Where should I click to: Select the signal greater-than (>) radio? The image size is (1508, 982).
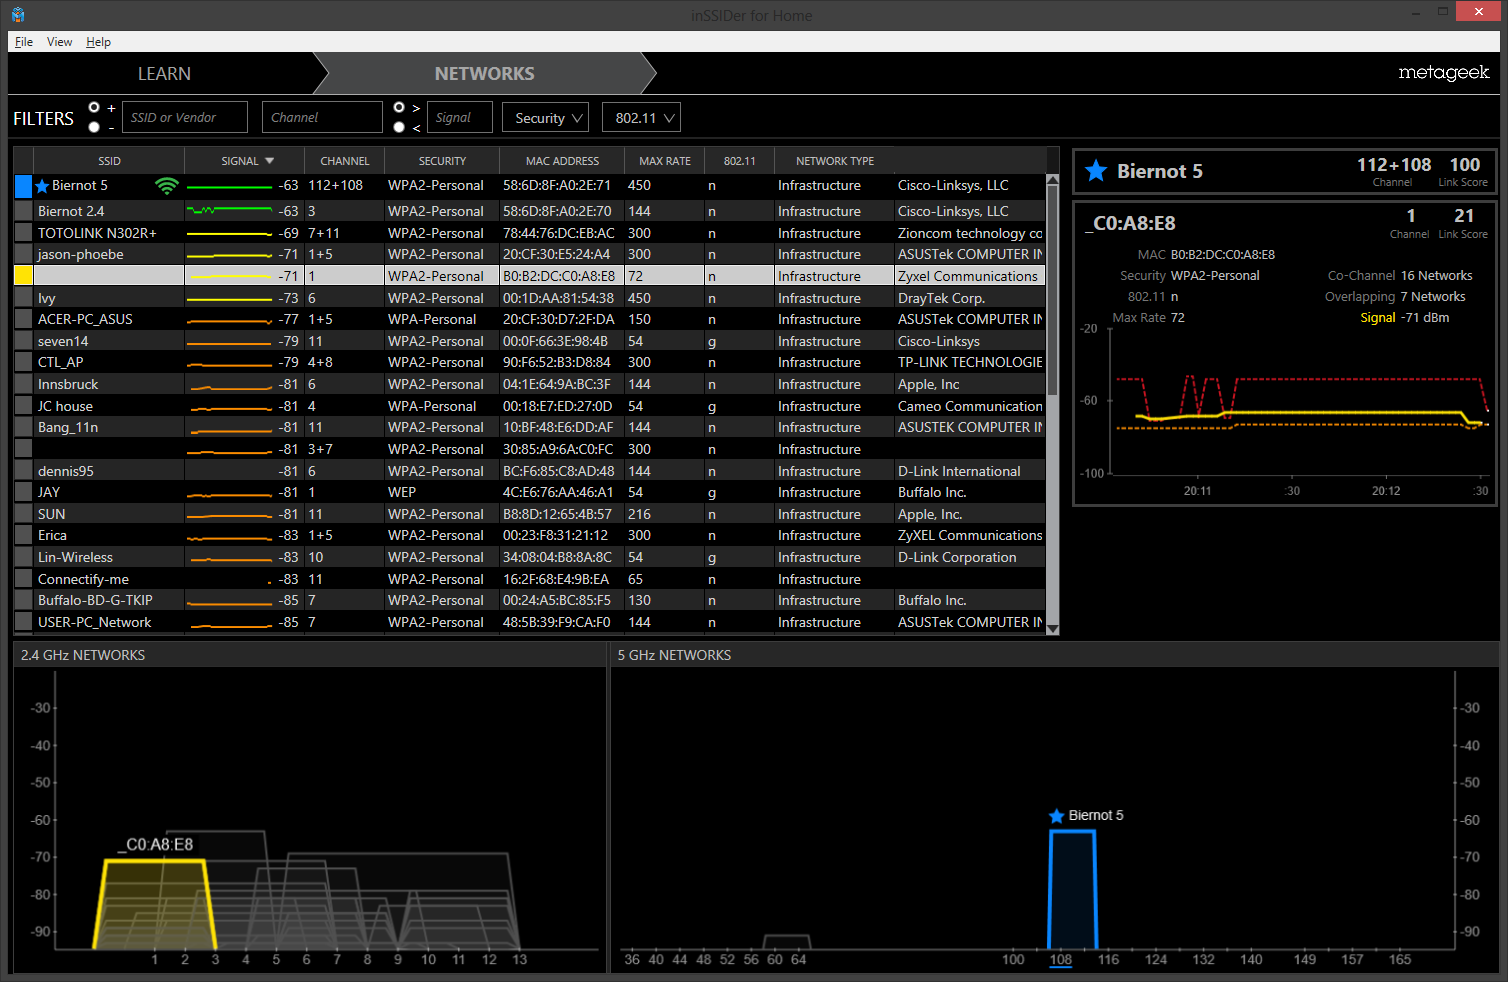coord(399,107)
